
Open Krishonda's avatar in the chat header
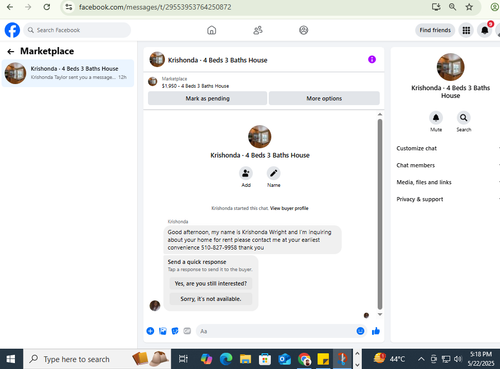157,59
